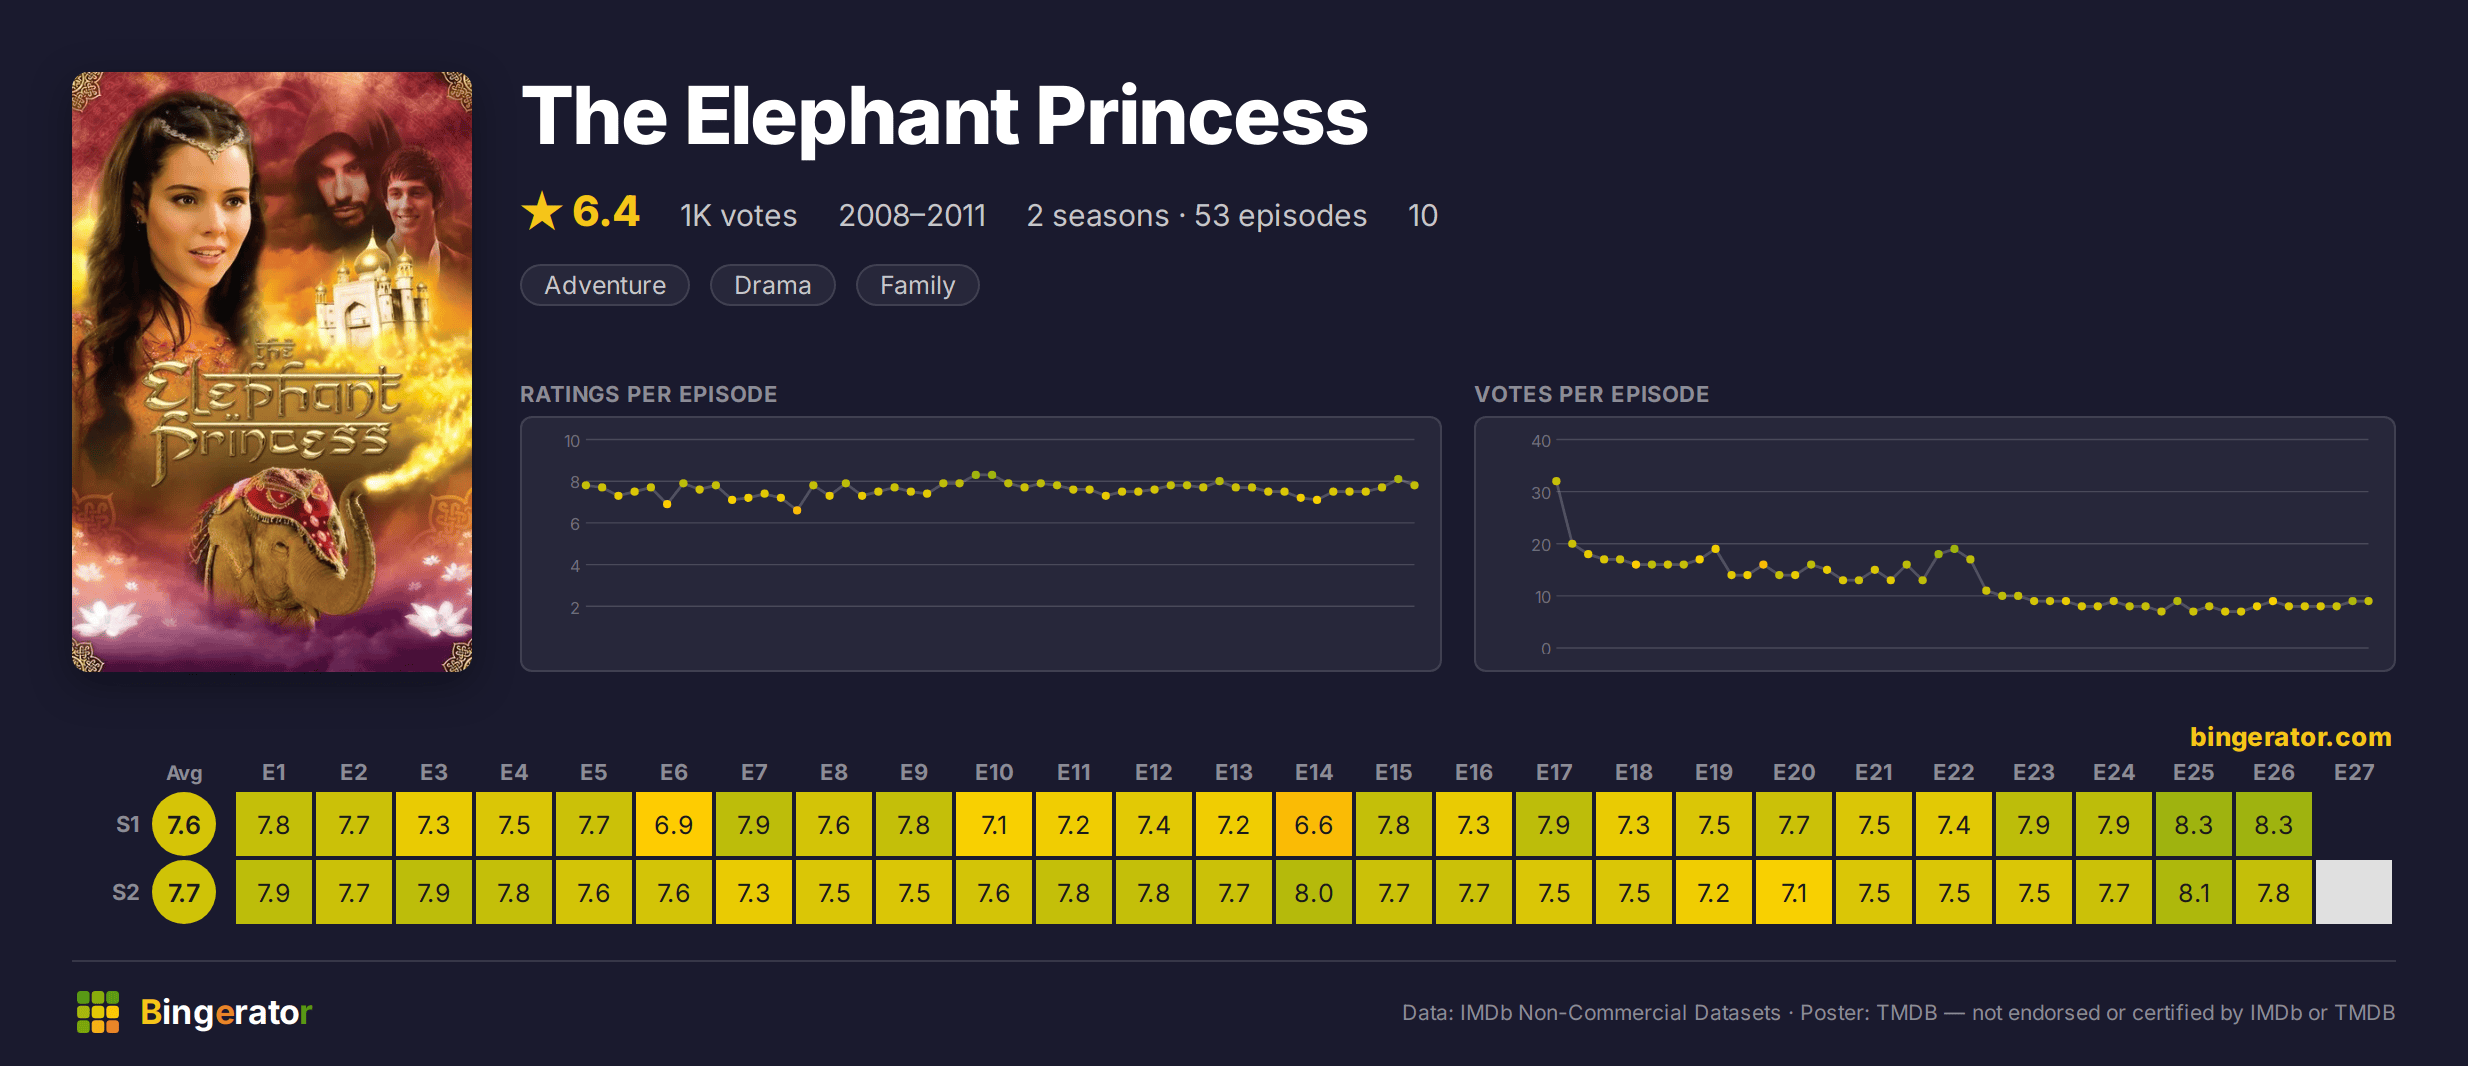Image resolution: width=2468 pixels, height=1066 pixels.
Task: Click the Bingerator brand name text
Action: 226,1012
